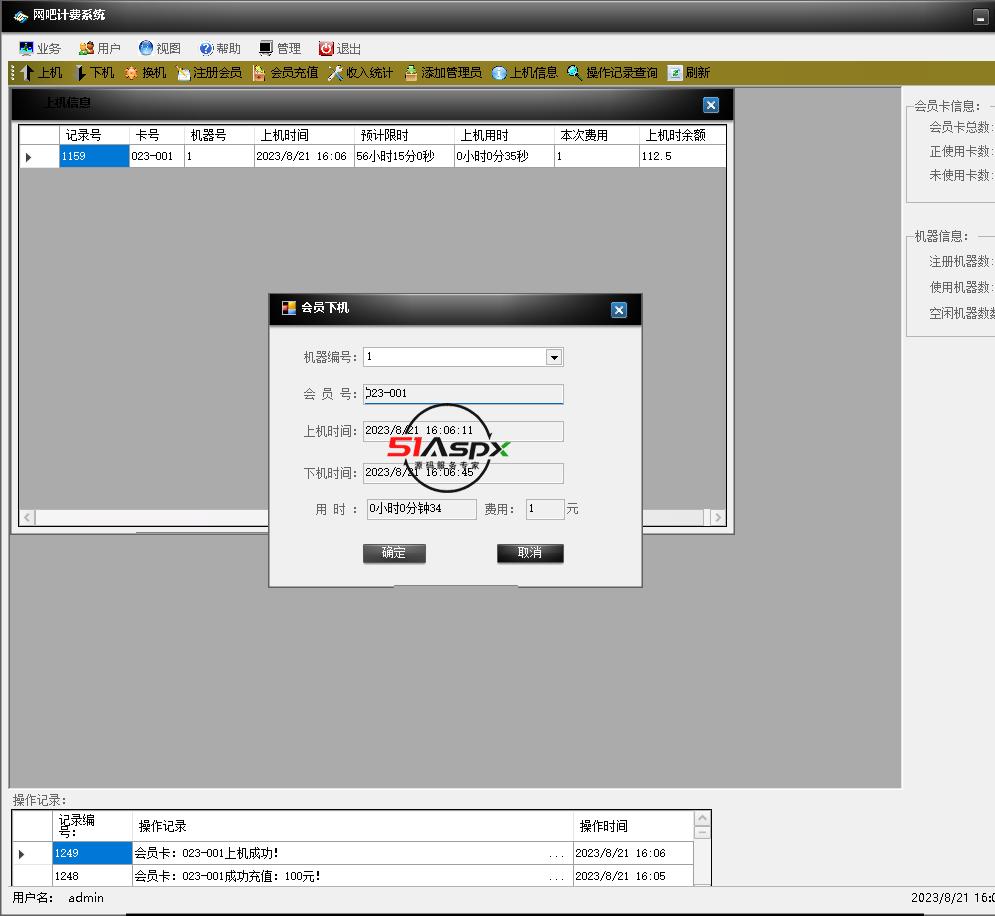Click the 退出 menu item
Image resolution: width=995 pixels, height=916 pixels.
pyautogui.click(x=340, y=48)
